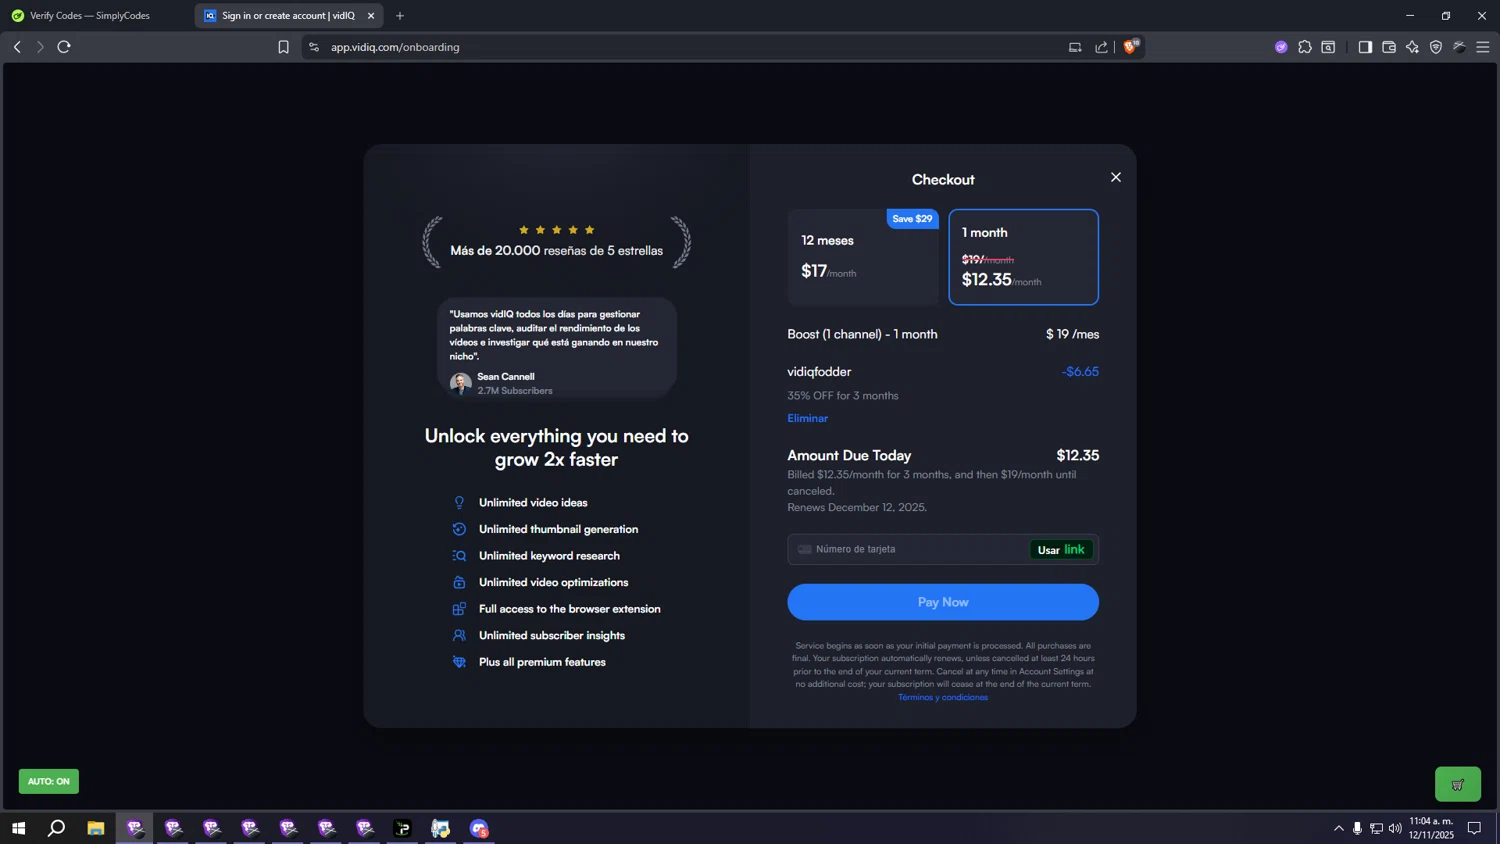Viewport: 1500px width, 844px height.
Task: Toggle the browser sidebar panel
Action: pyautogui.click(x=1365, y=47)
